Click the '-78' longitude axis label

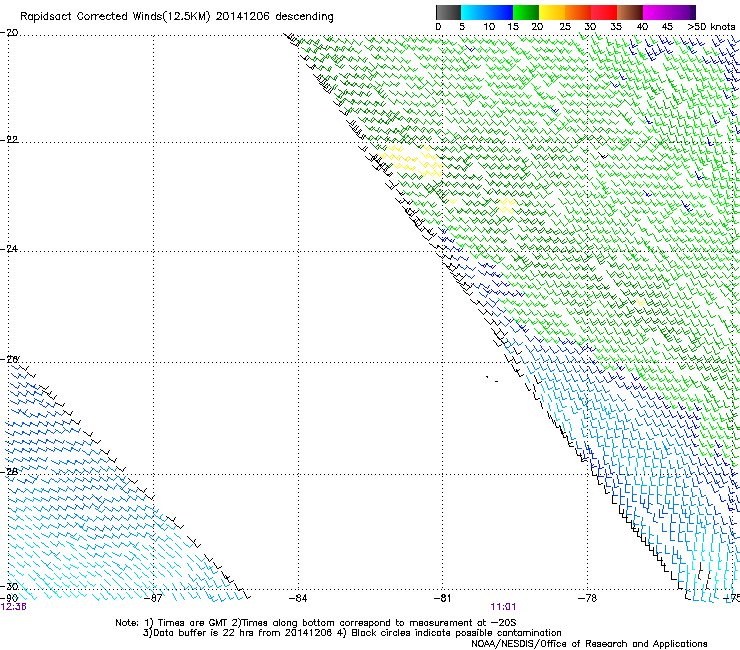pos(588,598)
